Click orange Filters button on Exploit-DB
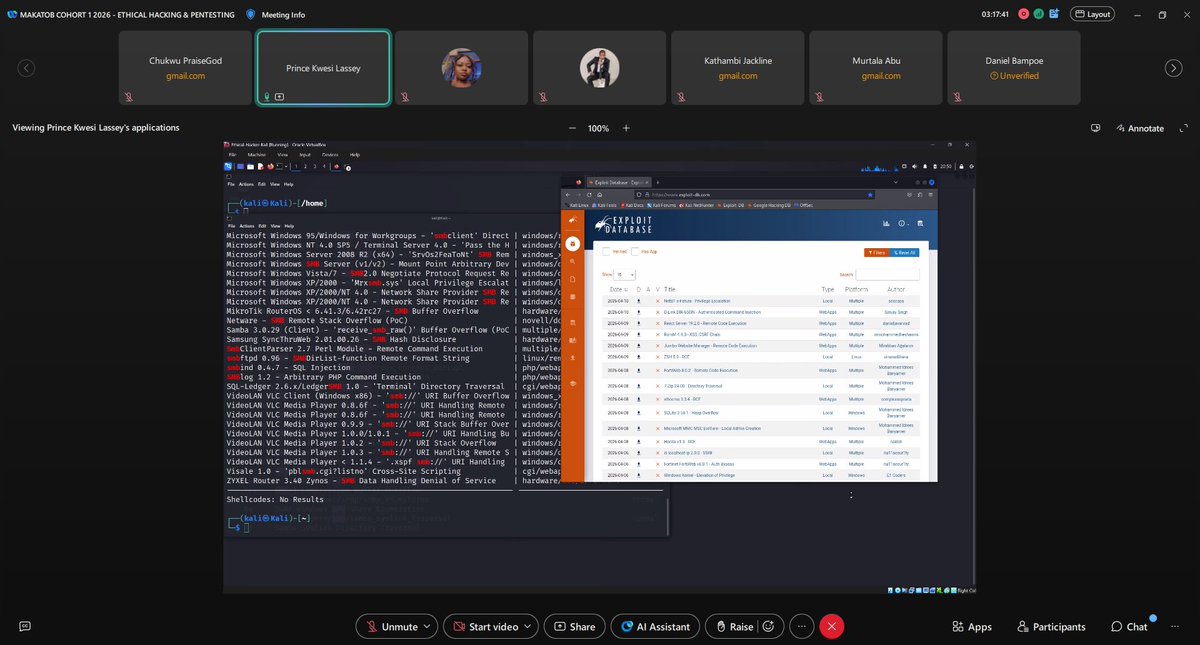Image resolution: width=1200 pixels, height=645 pixels. tap(879, 252)
